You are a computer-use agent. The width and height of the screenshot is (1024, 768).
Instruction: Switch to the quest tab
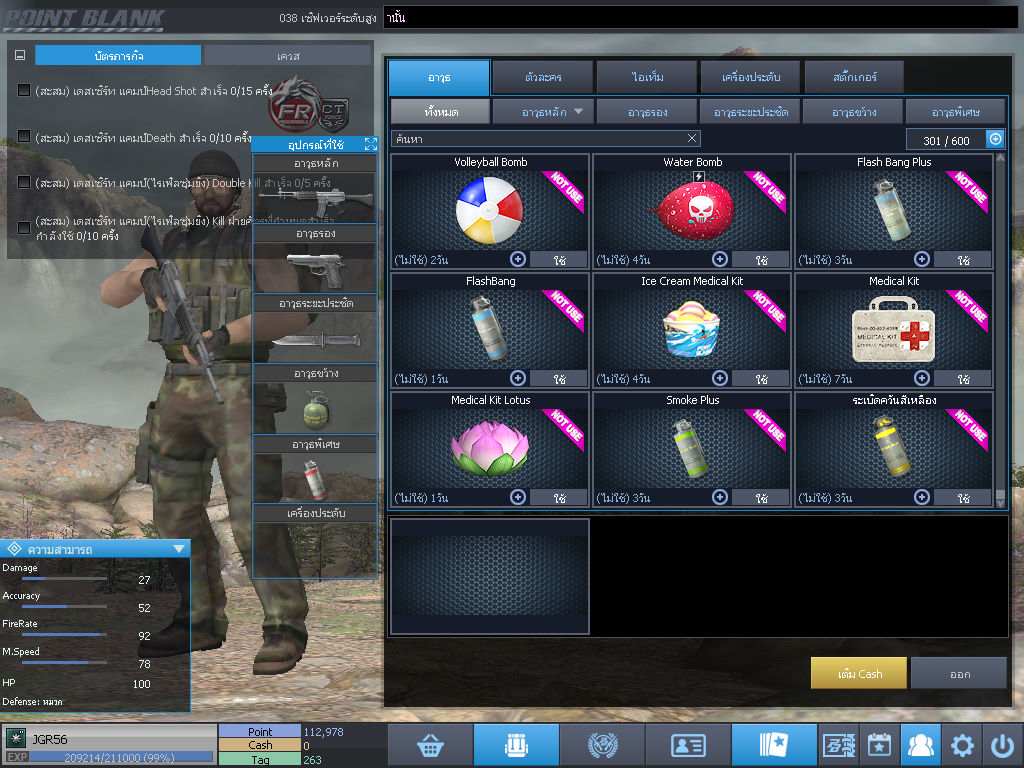pos(287,56)
